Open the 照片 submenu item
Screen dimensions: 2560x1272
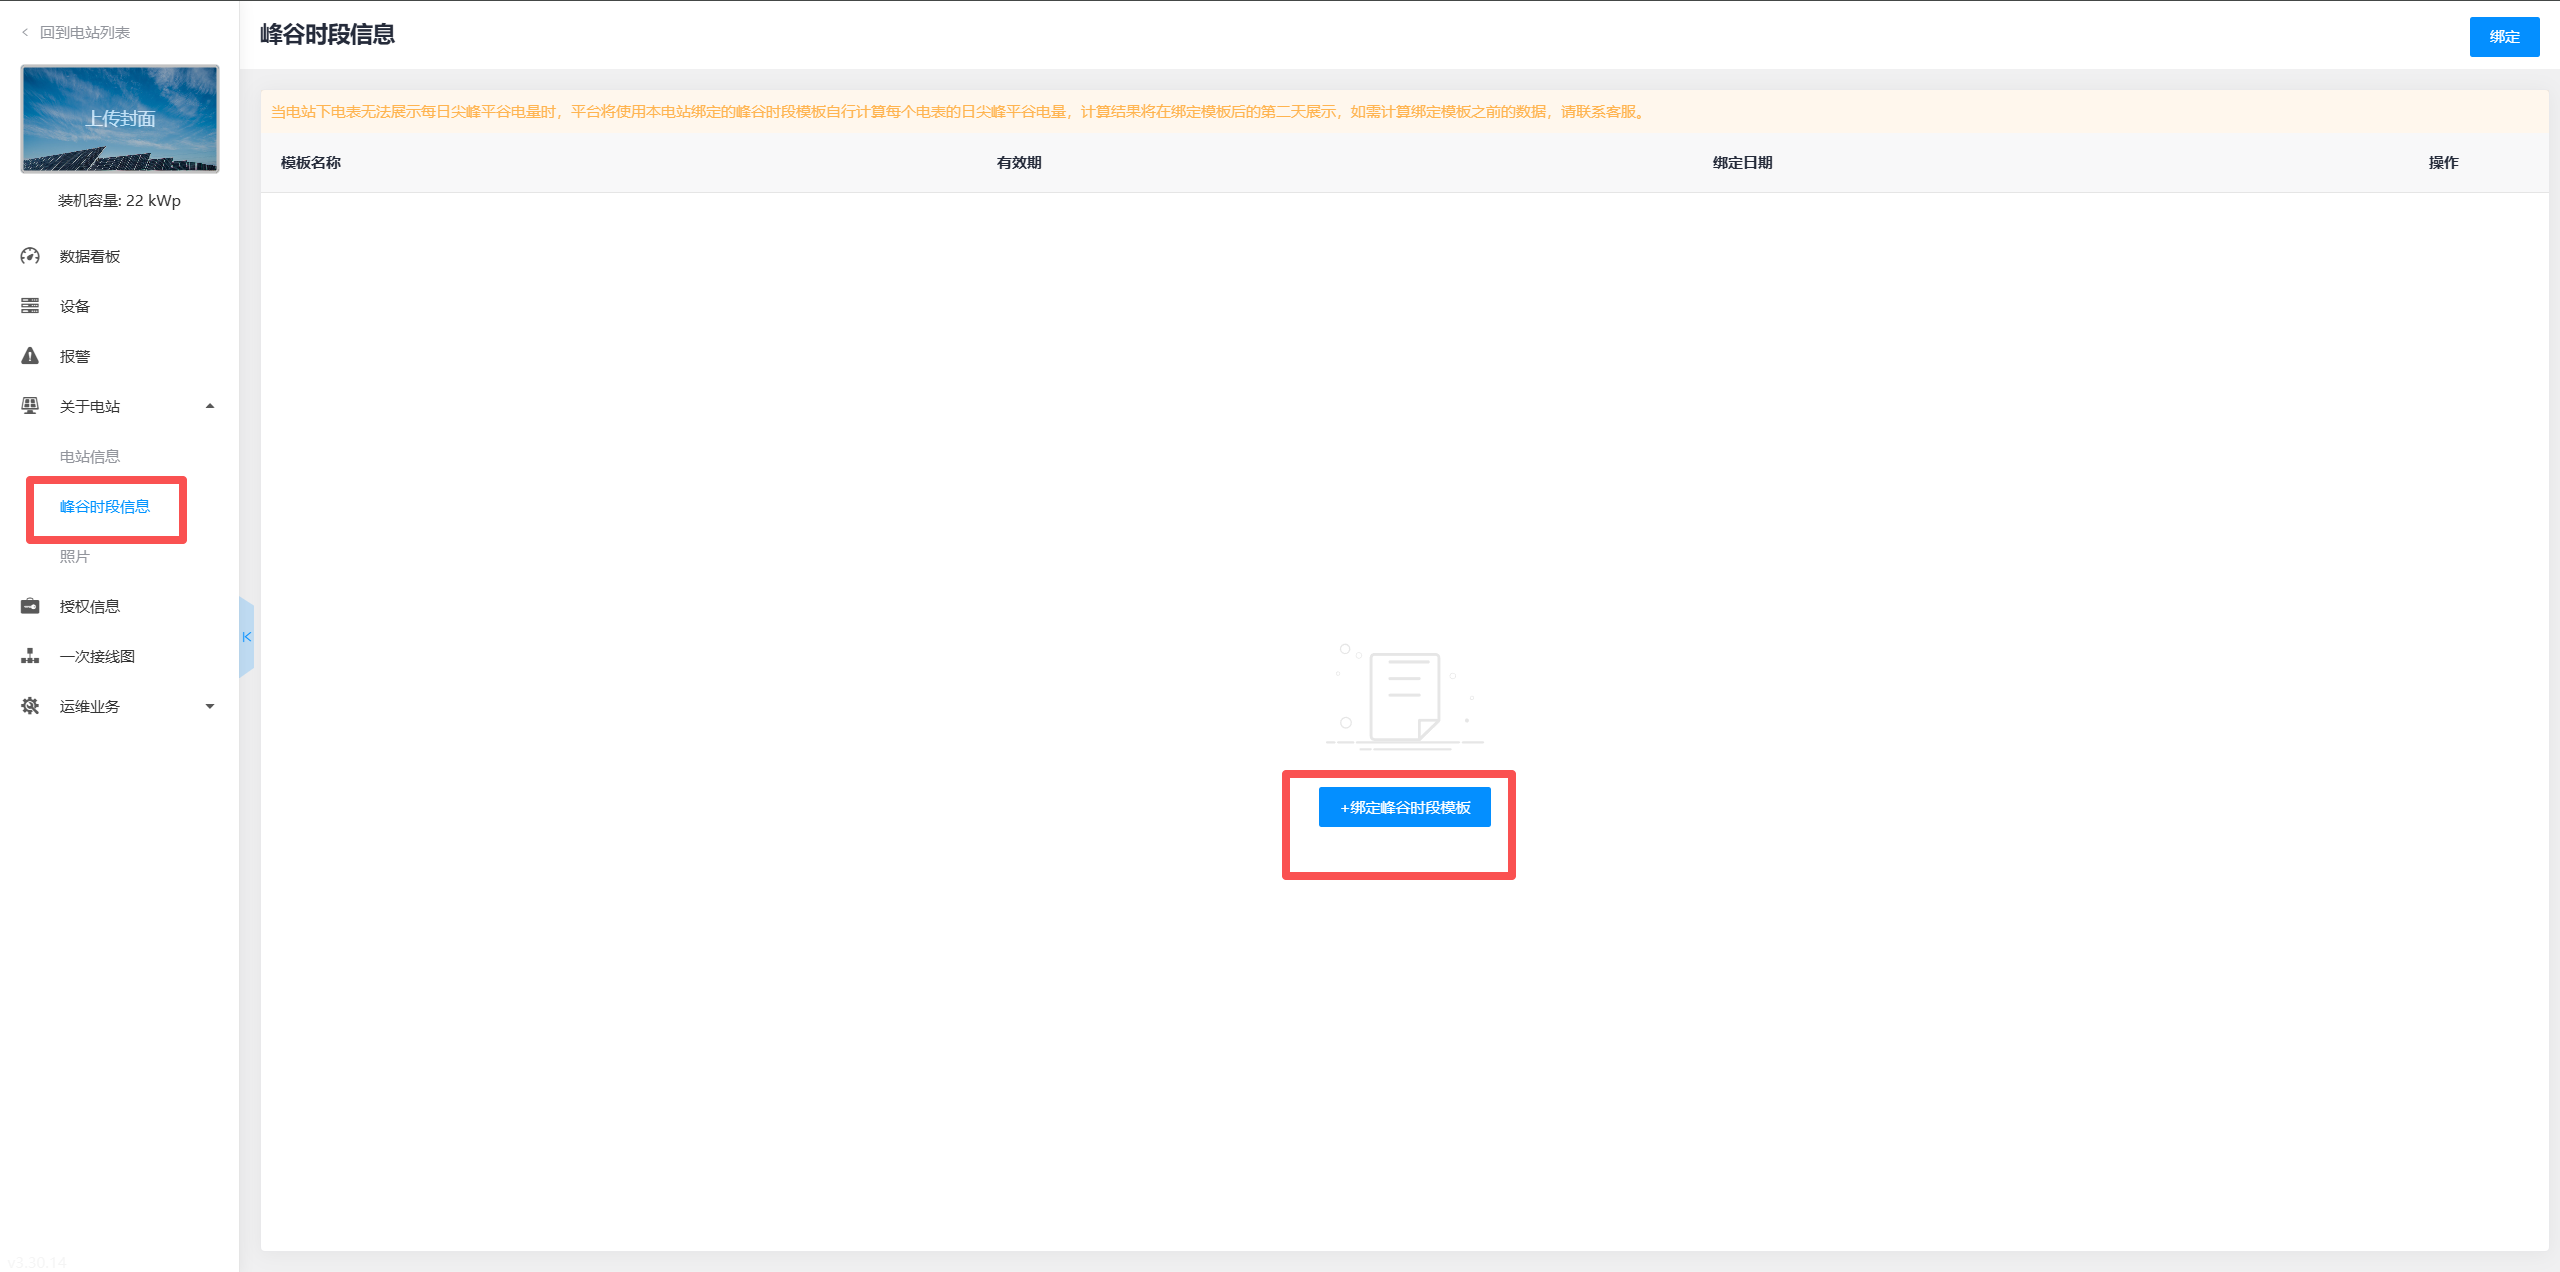tap(74, 556)
